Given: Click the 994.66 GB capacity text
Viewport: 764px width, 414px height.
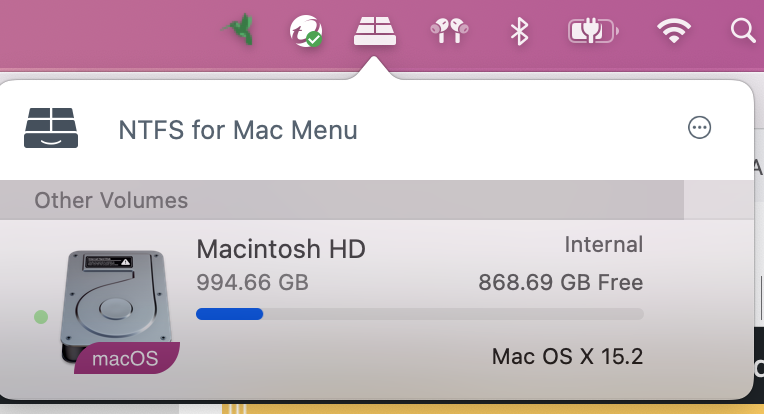Looking at the screenshot, I should coord(252,282).
